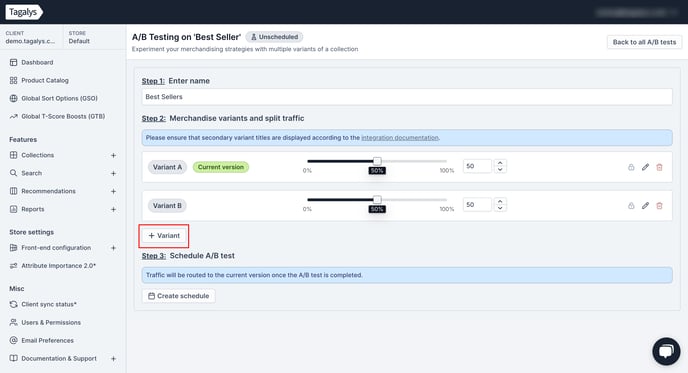This screenshot has height=373, width=688.
Task: Increase the Variant A percentage with the up arrow
Action: pos(500,163)
